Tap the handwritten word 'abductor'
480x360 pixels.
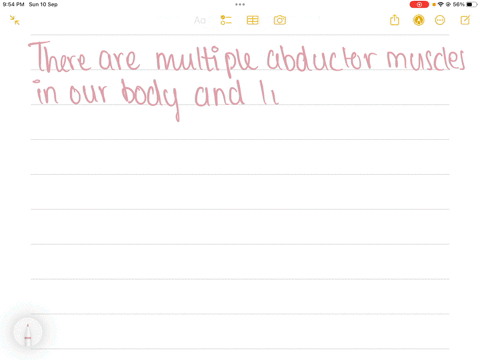point(322,59)
